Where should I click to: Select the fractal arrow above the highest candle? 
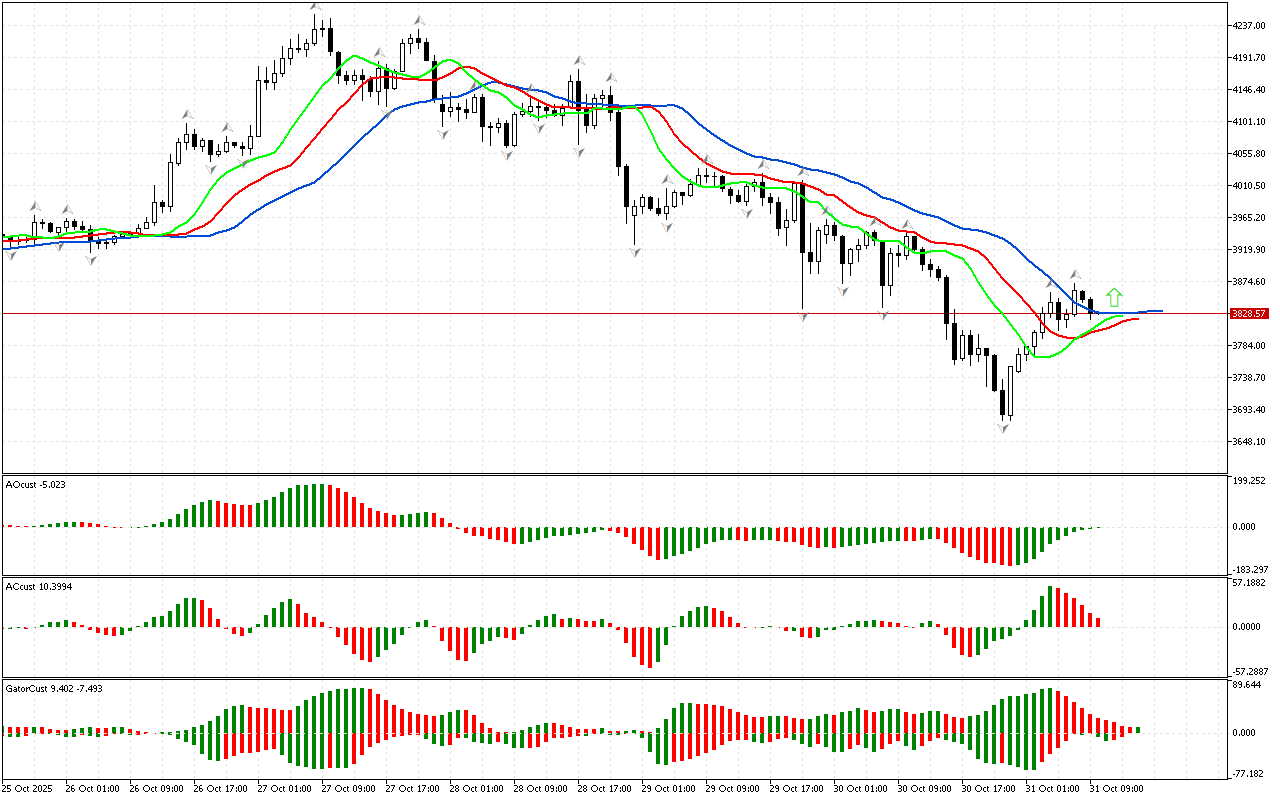coord(315,8)
